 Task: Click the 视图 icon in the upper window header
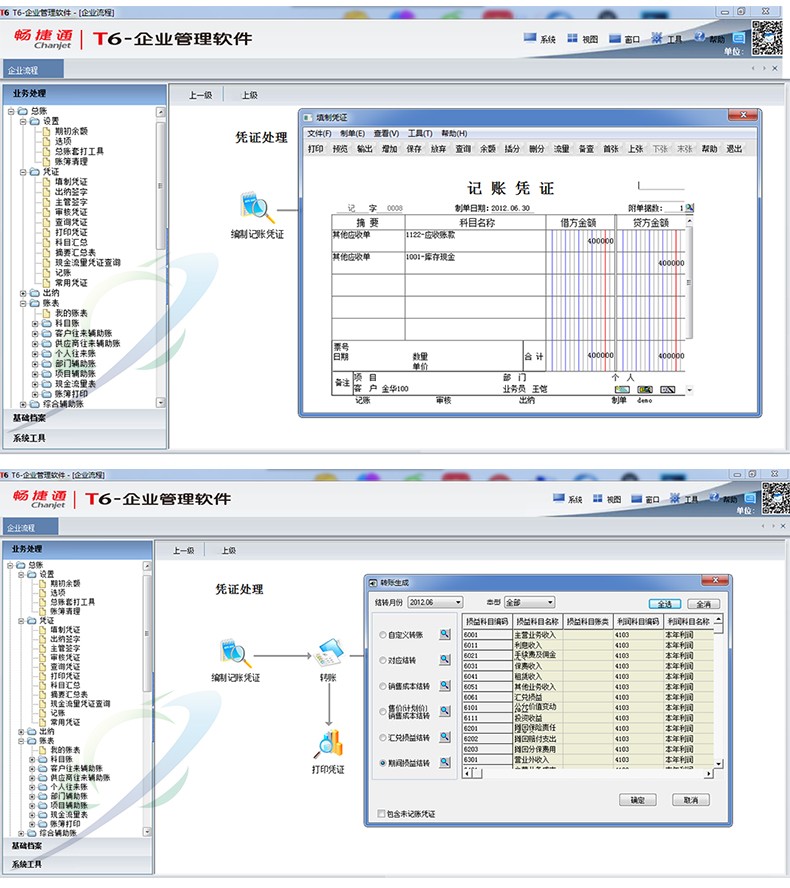point(573,38)
